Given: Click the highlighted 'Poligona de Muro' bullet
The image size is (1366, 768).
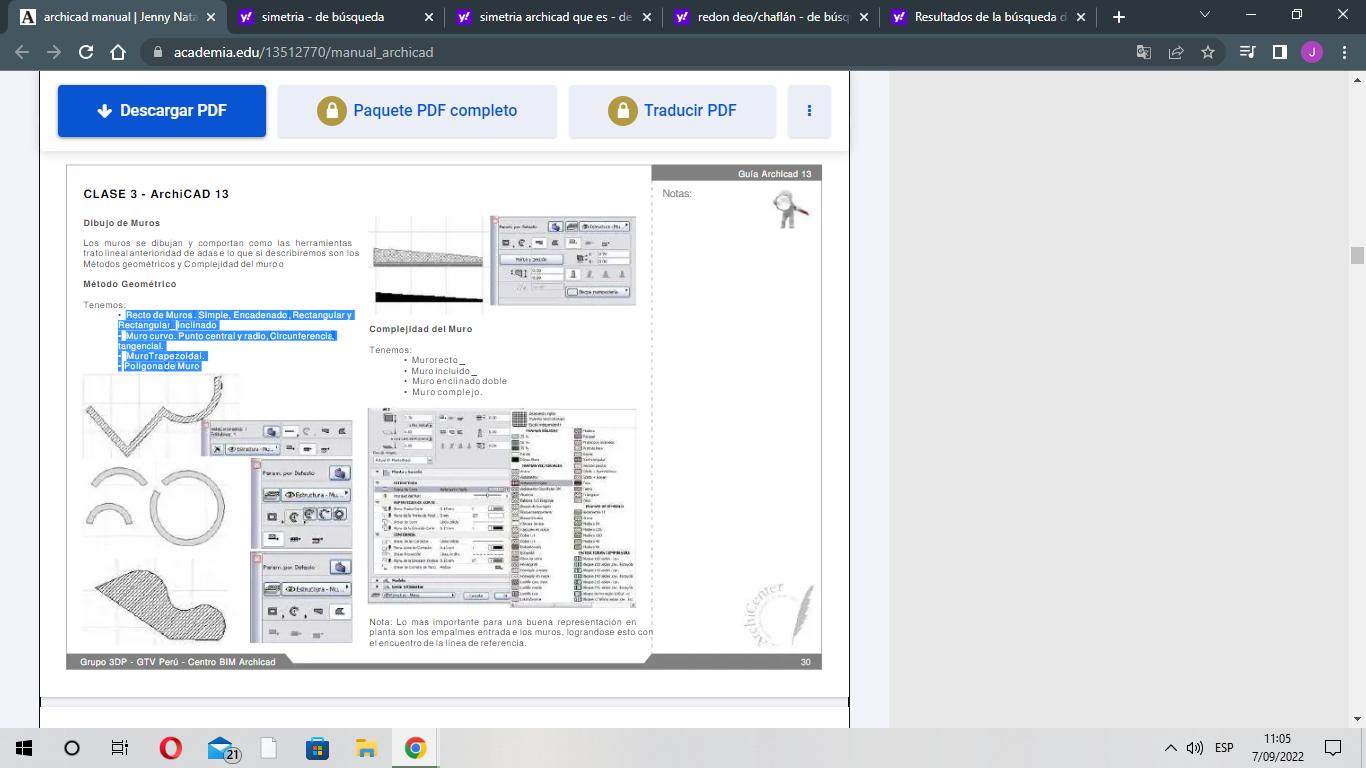Looking at the screenshot, I should pos(163,366).
